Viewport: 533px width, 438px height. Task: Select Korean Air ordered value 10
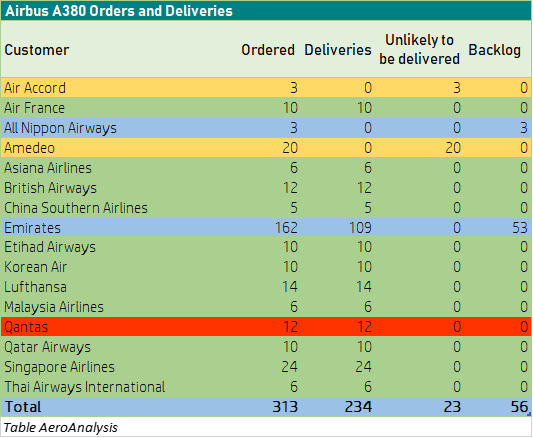290,267
